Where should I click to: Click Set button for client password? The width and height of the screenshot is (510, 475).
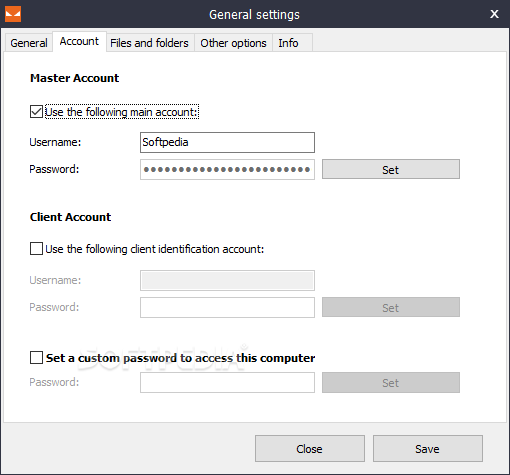(391, 307)
